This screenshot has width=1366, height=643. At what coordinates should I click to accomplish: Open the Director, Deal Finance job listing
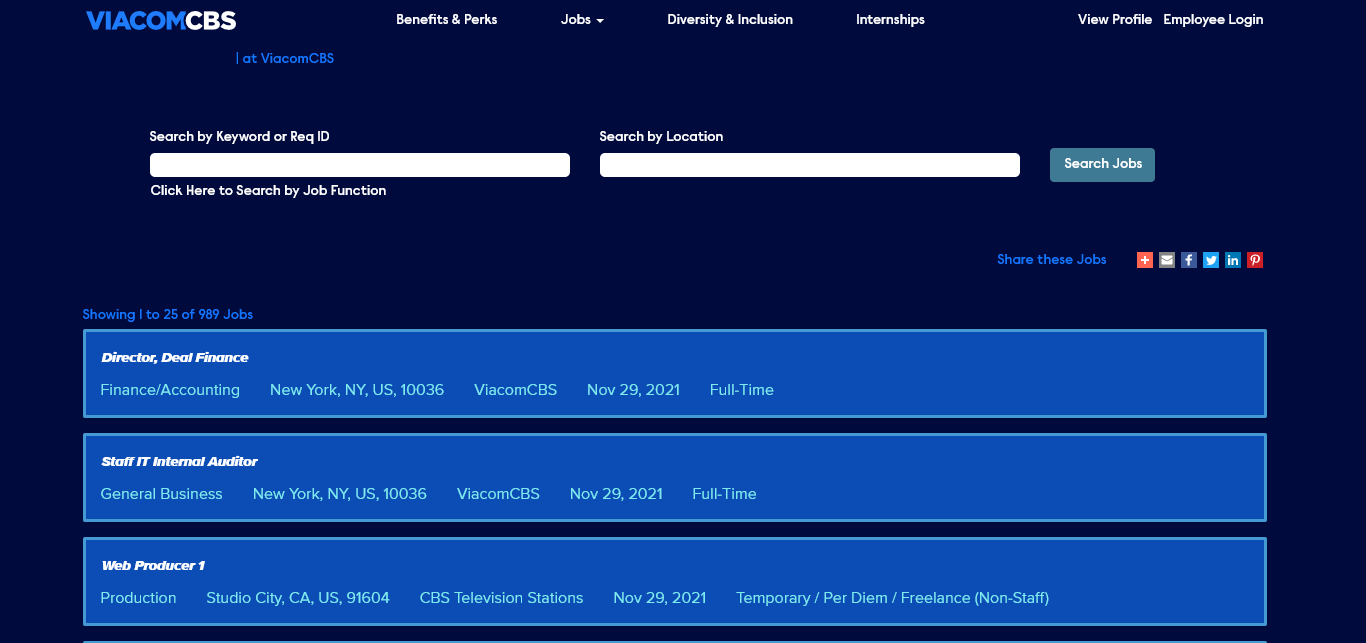[175, 358]
